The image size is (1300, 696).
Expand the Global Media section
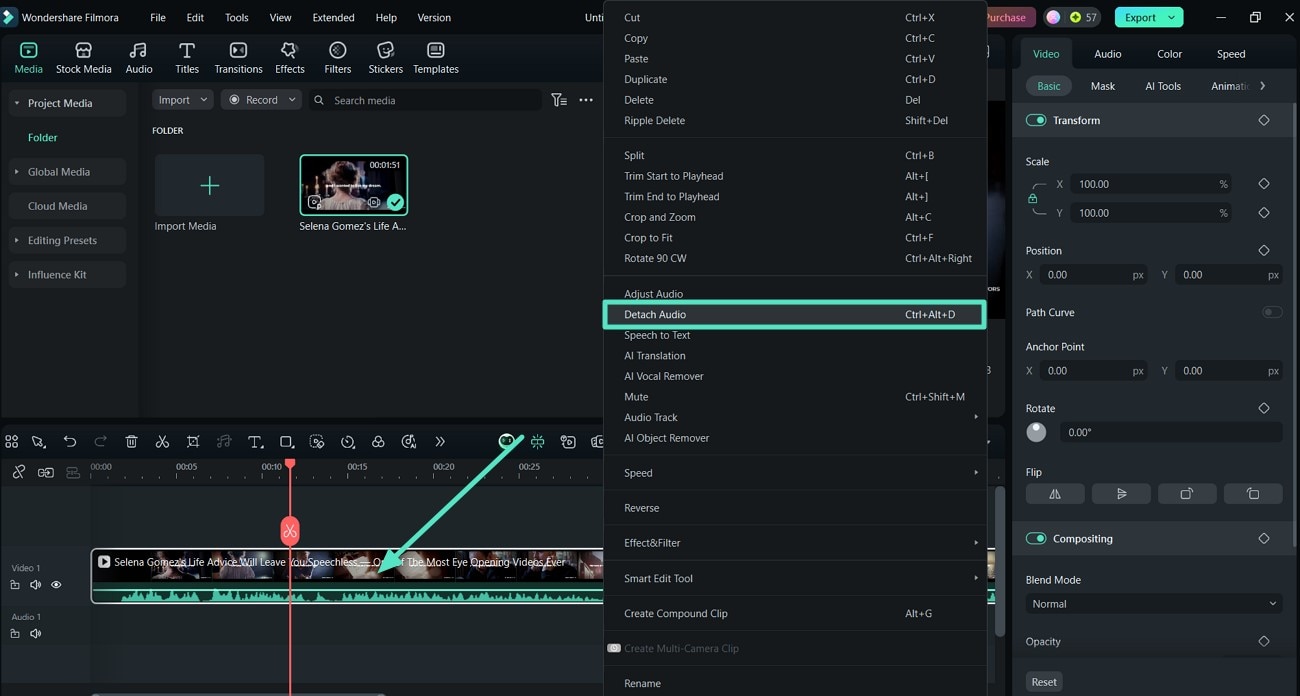[x=16, y=172]
